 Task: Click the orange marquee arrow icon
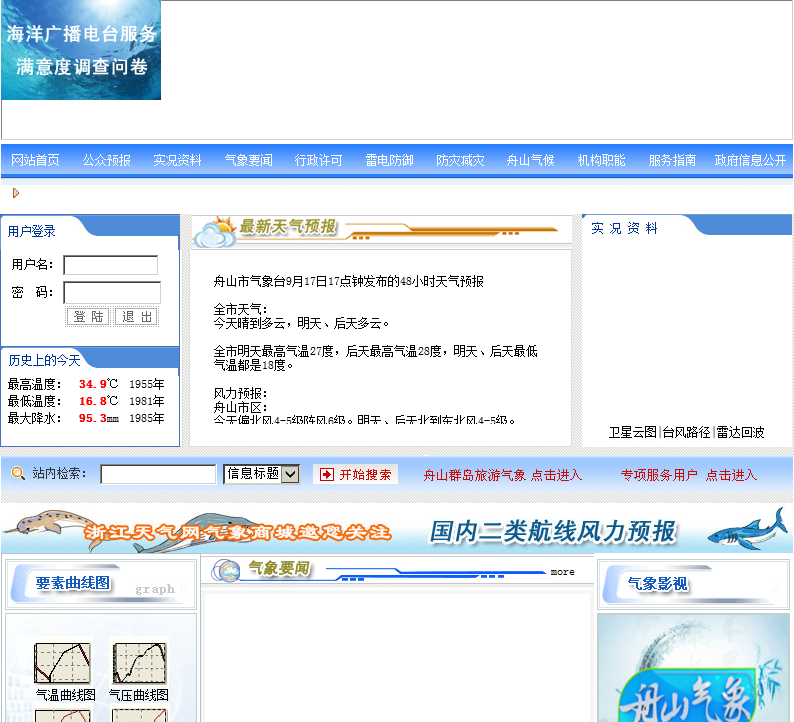point(16,193)
